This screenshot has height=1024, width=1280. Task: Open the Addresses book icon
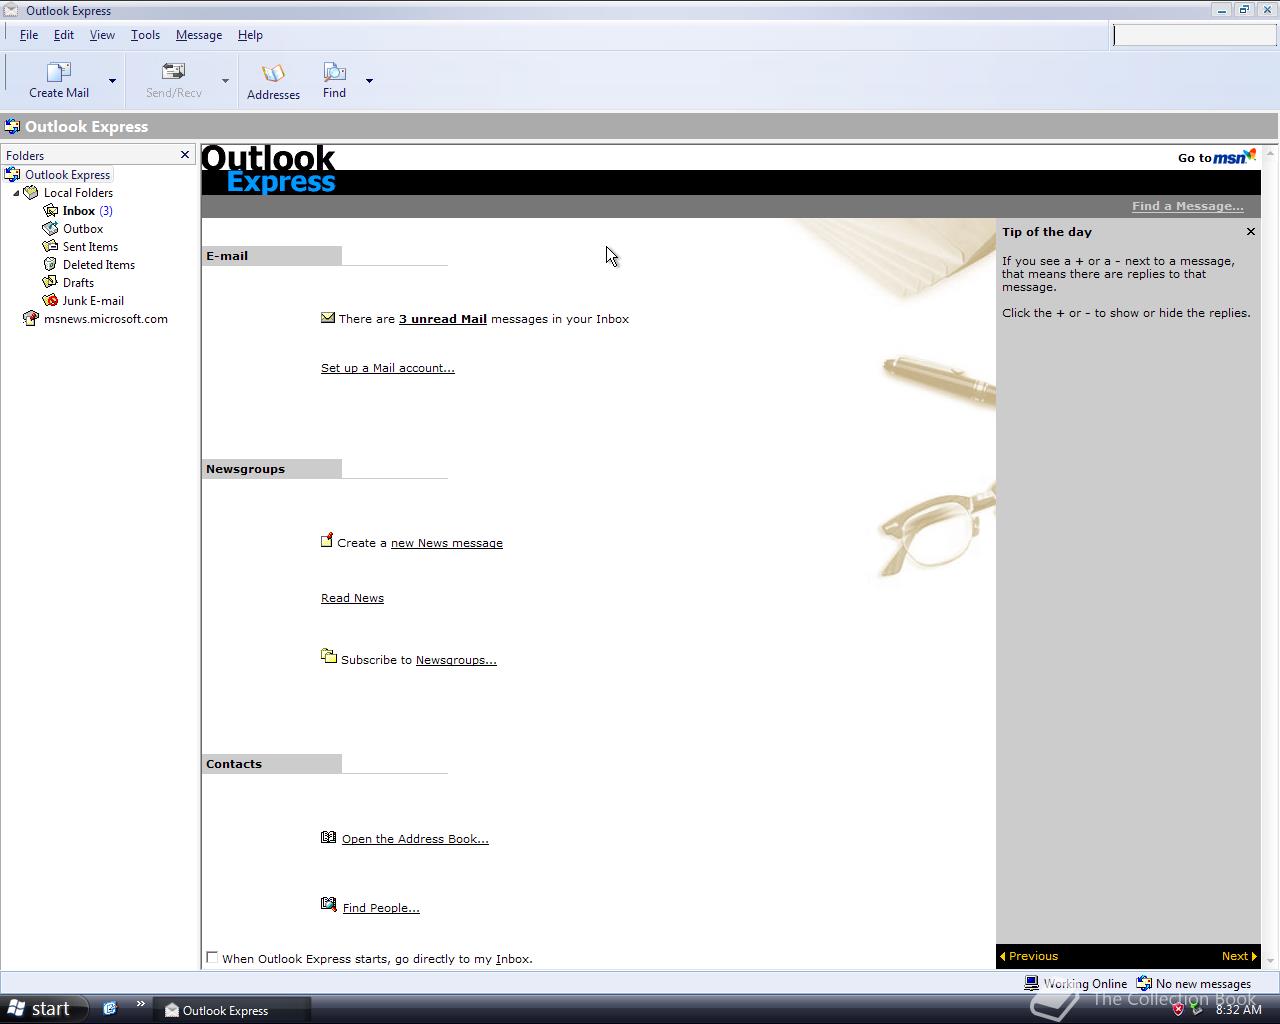click(273, 74)
